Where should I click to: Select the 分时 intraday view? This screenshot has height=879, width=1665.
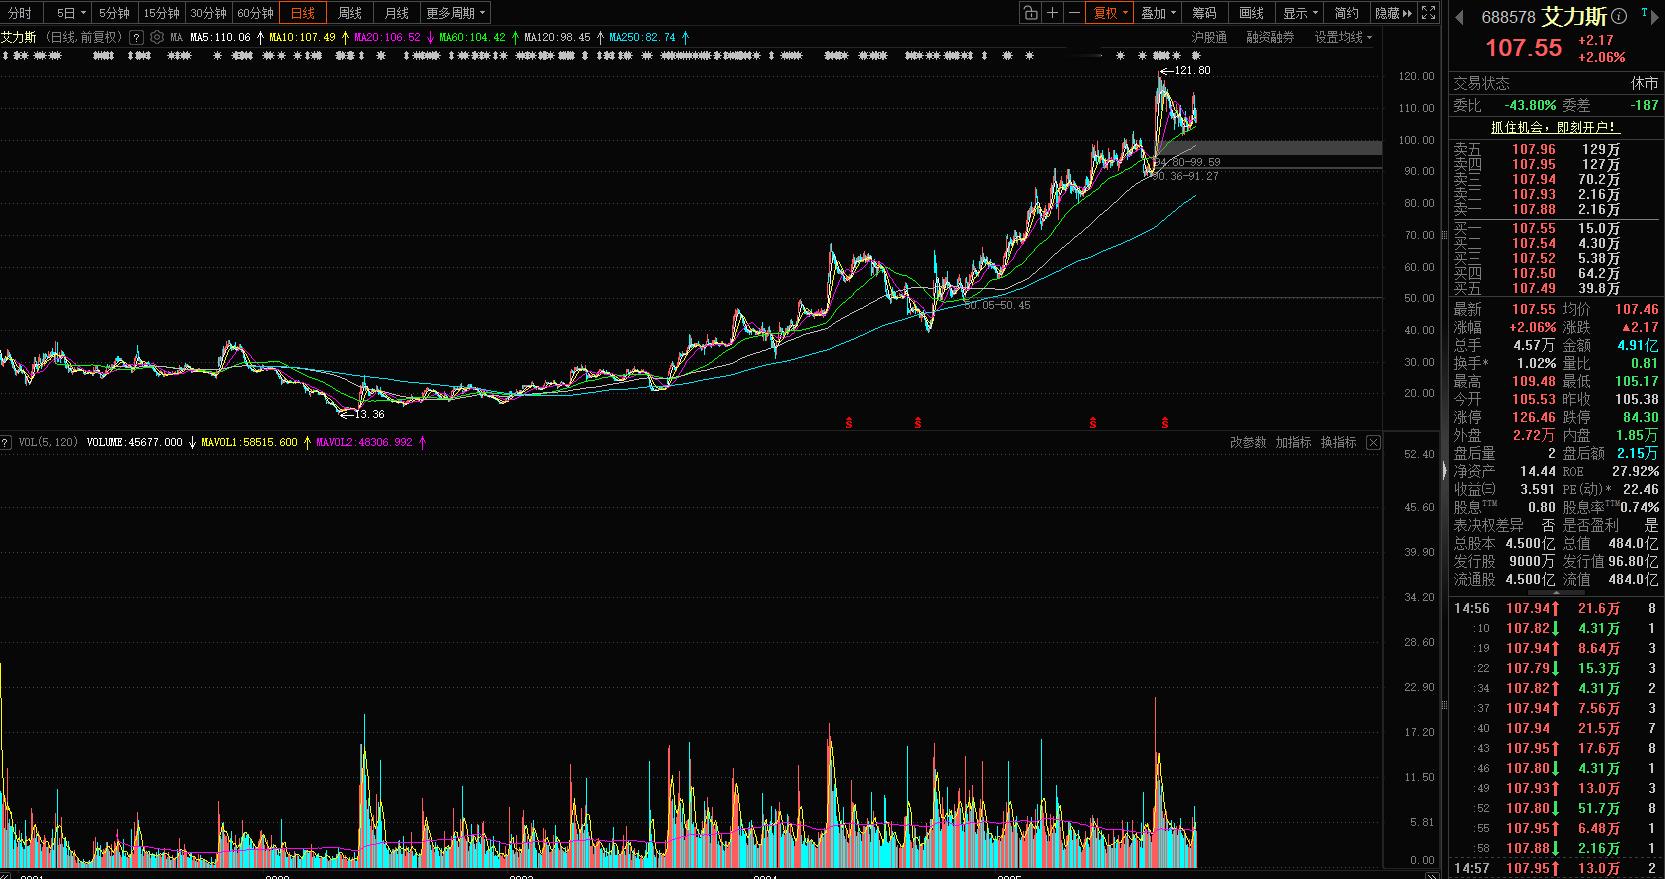[20, 13]
